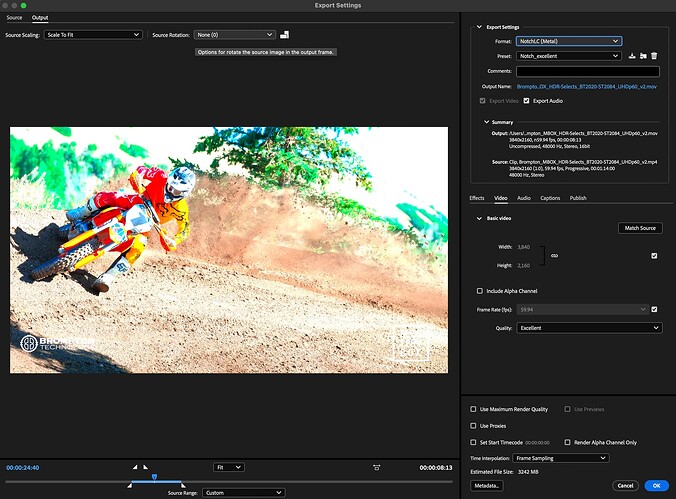The image size is (676, 499).
Task: Click the Width value 3,840
Action: [523, 247]
